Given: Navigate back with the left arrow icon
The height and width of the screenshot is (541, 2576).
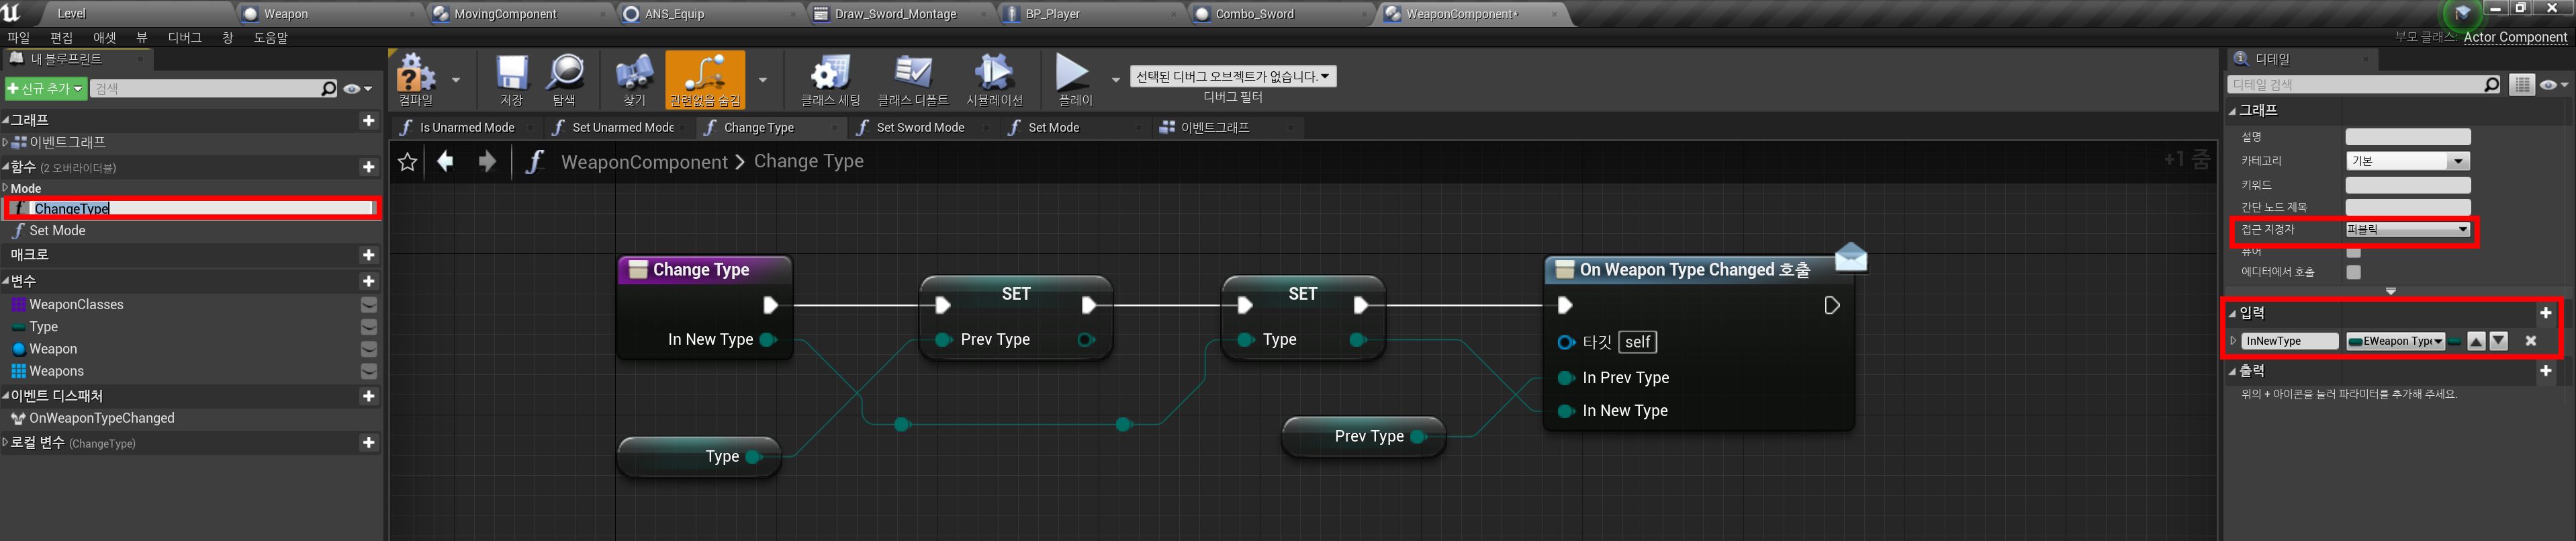Looking at the screenshot, I should [x=446, y=161].
